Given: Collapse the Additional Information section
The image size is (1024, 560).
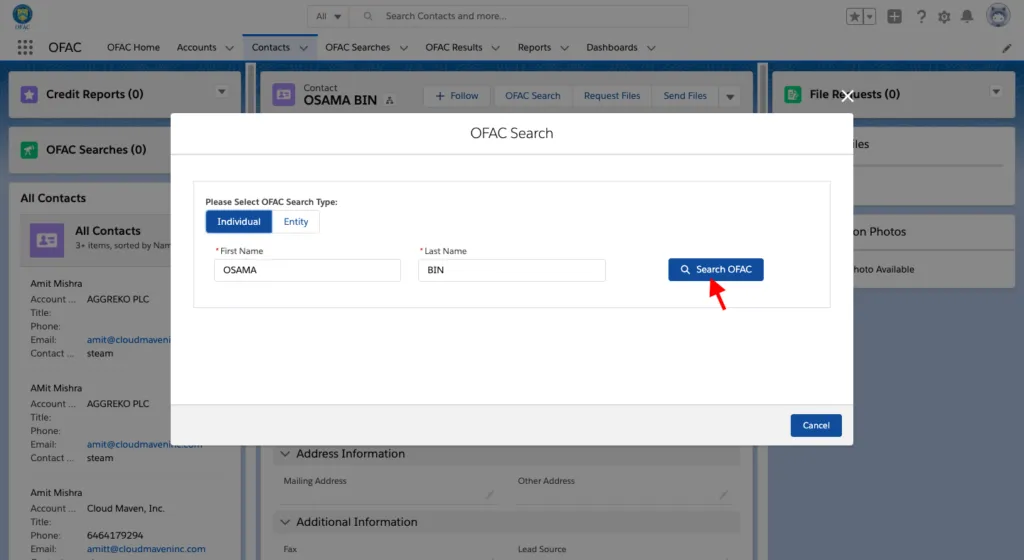Looking at the screenshot, I should (285, 522).
